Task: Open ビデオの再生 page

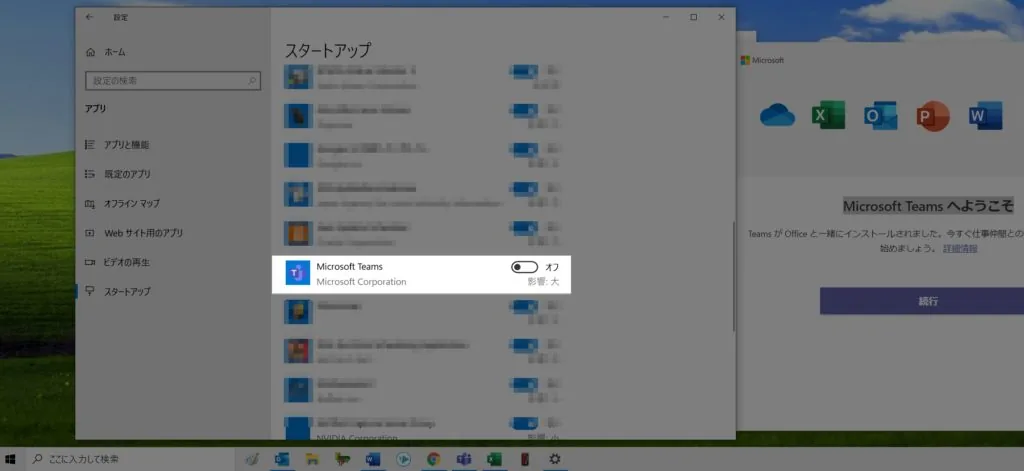Action: tap(118, 263)
